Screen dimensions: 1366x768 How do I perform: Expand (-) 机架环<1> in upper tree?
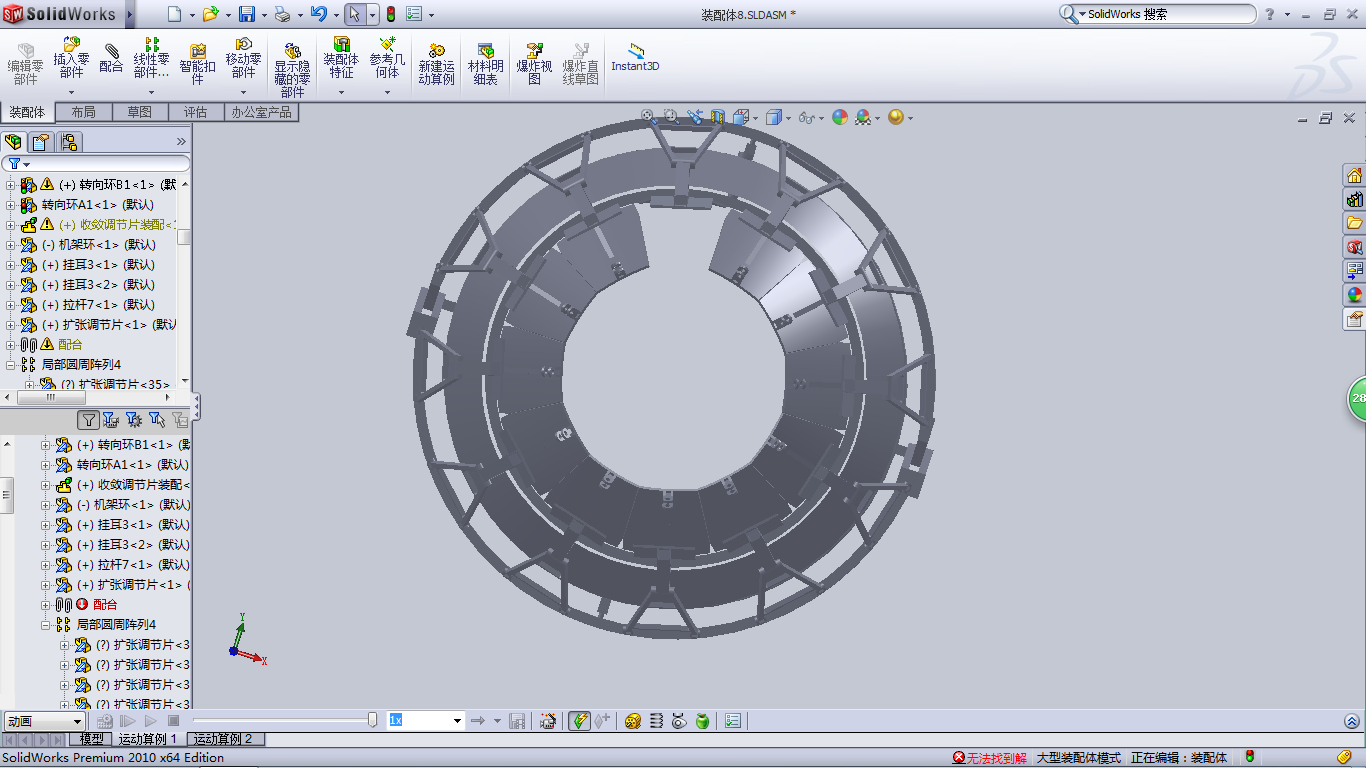click(x=11, y=244)
